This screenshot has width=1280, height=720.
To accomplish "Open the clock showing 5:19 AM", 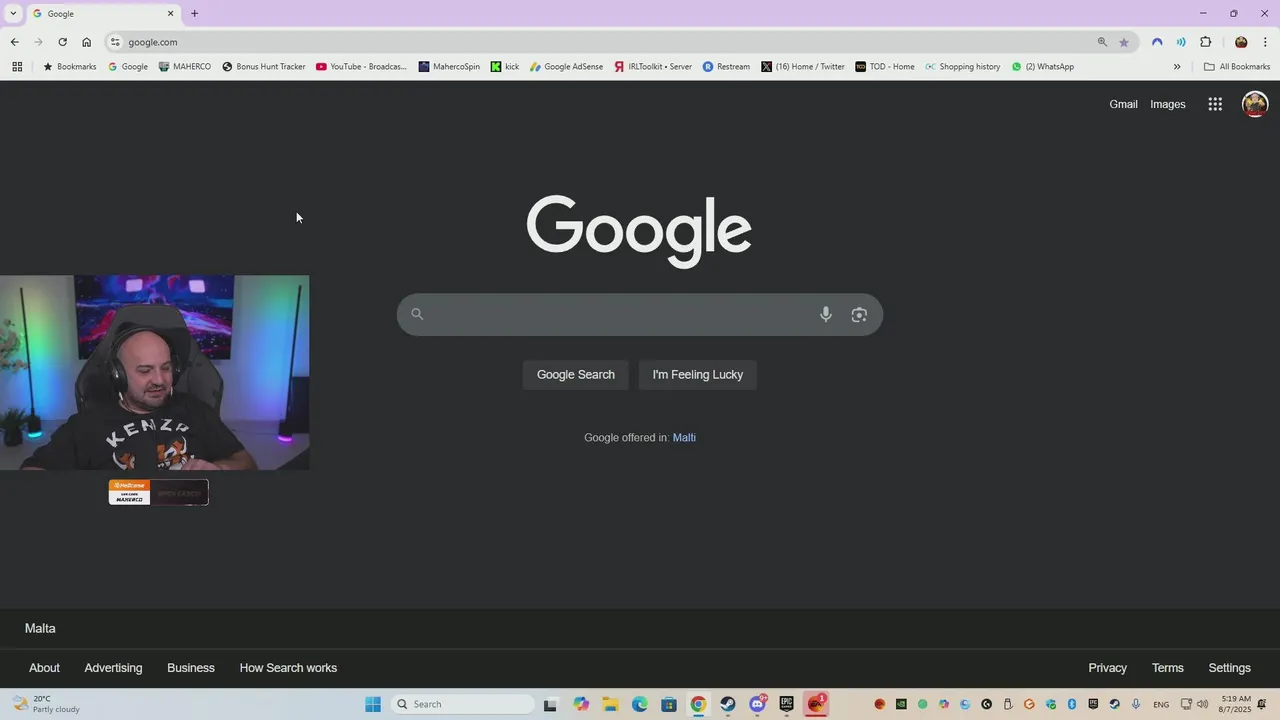I will pyautogui.click(x=1236, y=704).
